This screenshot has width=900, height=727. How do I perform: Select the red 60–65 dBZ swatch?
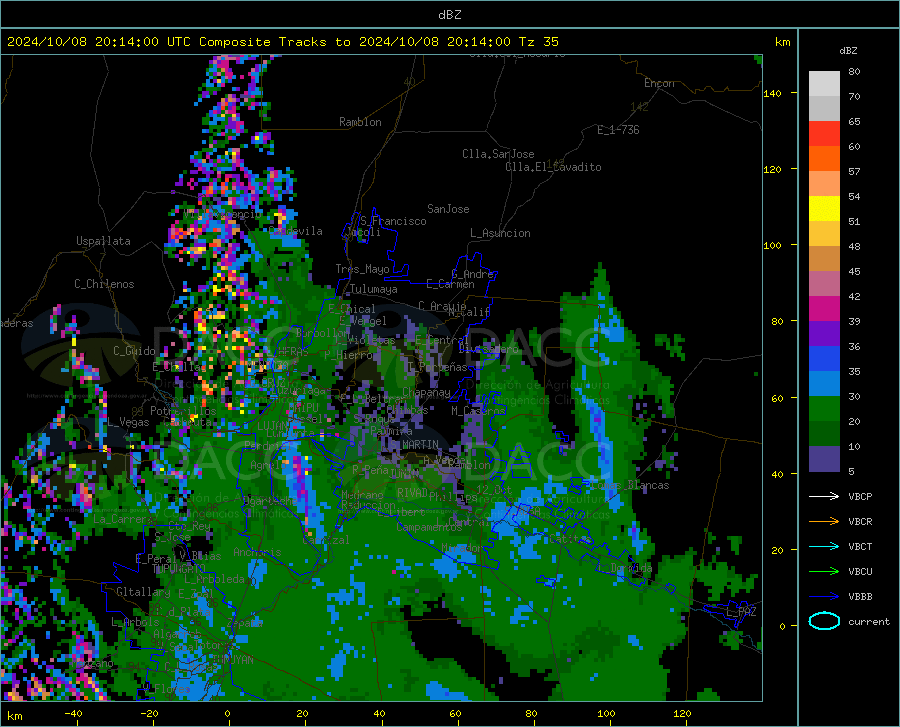click(824, 134)
